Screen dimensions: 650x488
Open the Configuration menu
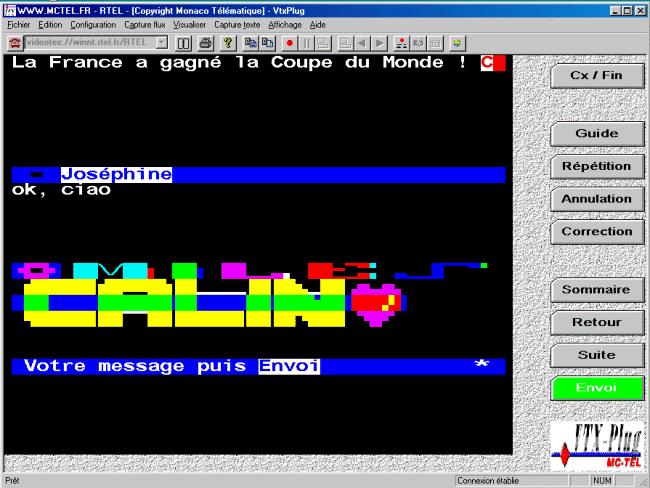tap(93, 25)
